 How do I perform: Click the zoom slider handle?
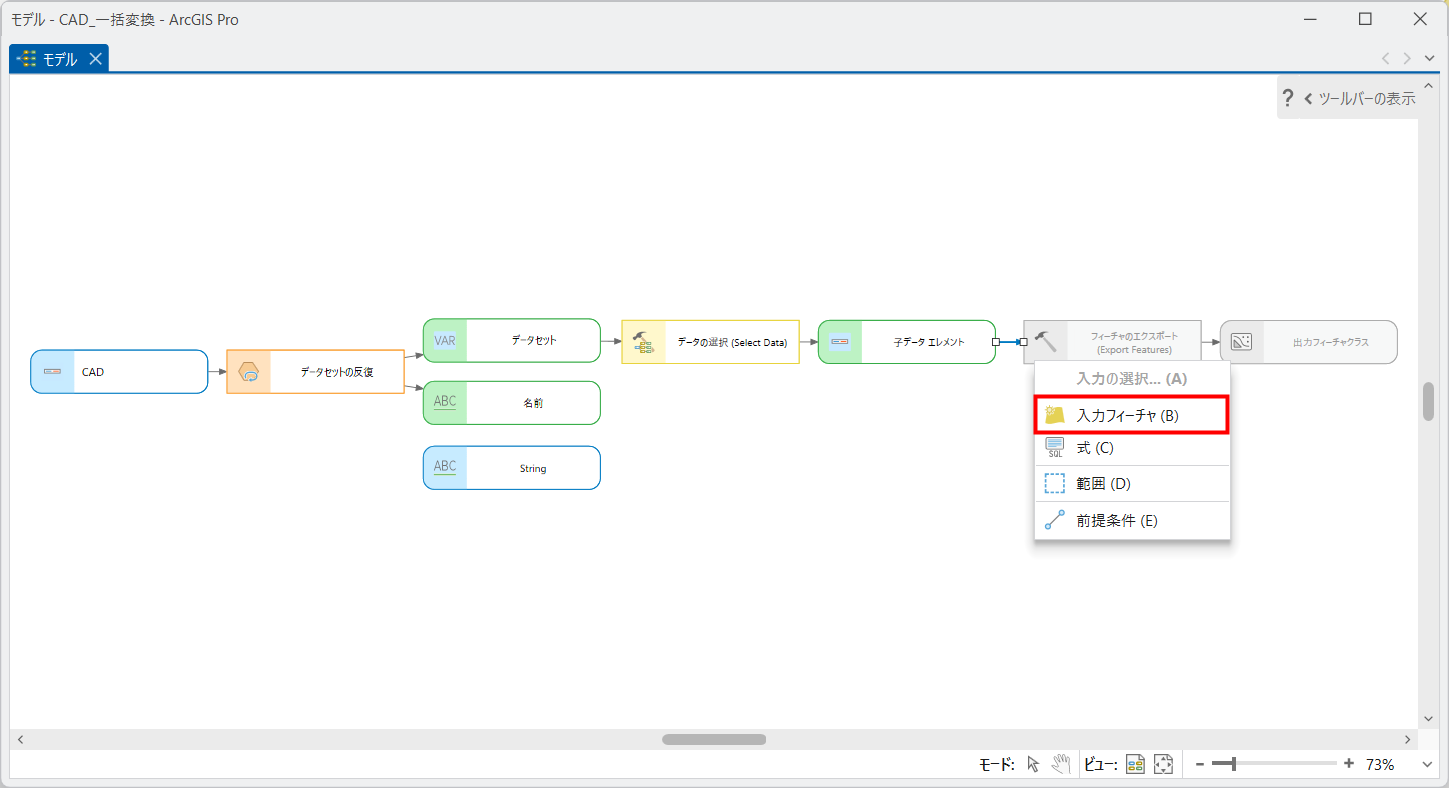tap(1234, 764)
